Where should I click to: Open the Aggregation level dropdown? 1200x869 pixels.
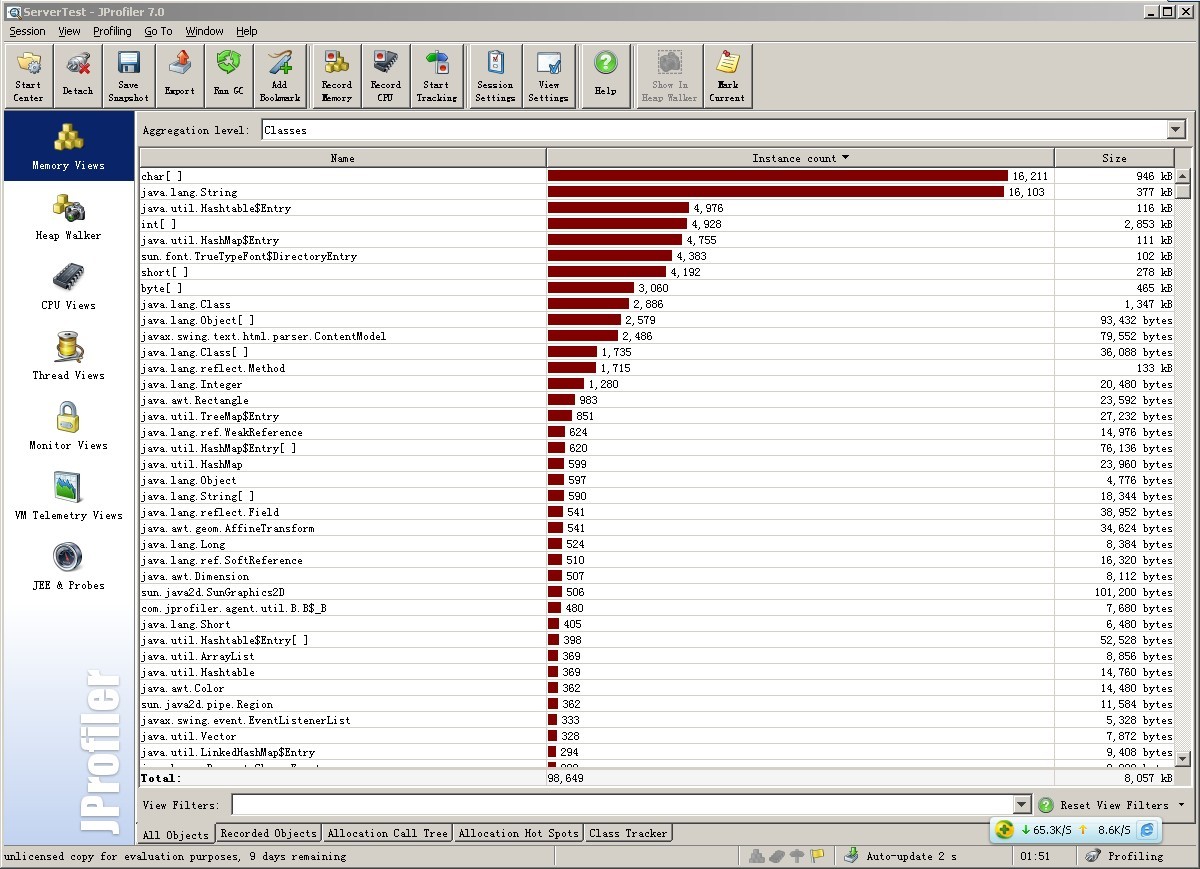(1176, 130)
